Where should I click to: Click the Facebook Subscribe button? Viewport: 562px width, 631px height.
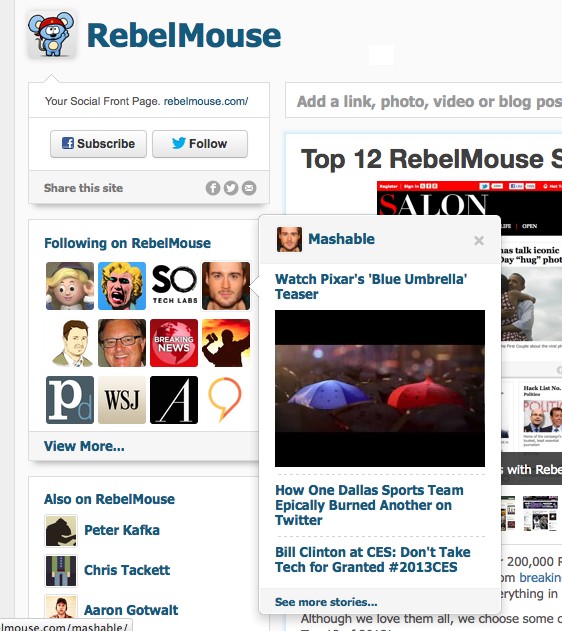click(99, 144)
